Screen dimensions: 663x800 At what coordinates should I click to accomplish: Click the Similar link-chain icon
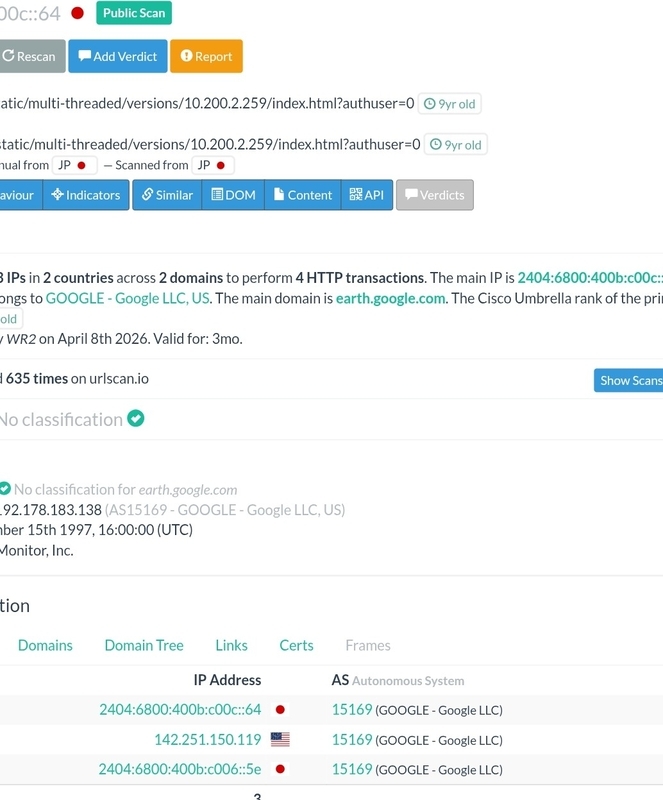click(x=148, y=194)
